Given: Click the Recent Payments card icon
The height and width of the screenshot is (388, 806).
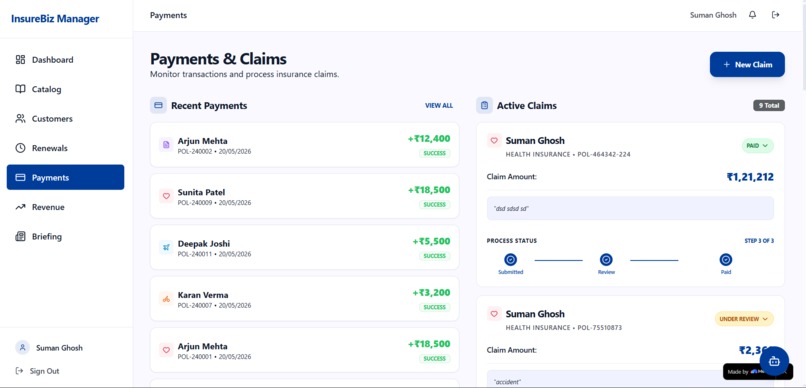Looking at the screenshot, I should (x=158, y=105).
